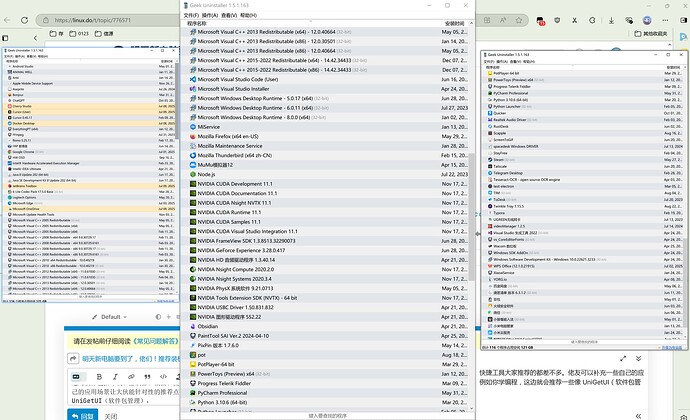The height and width of the screenshot is (420, 690).
Task: Insert a blockquote in reply editor
Action: tap(147, 377)
